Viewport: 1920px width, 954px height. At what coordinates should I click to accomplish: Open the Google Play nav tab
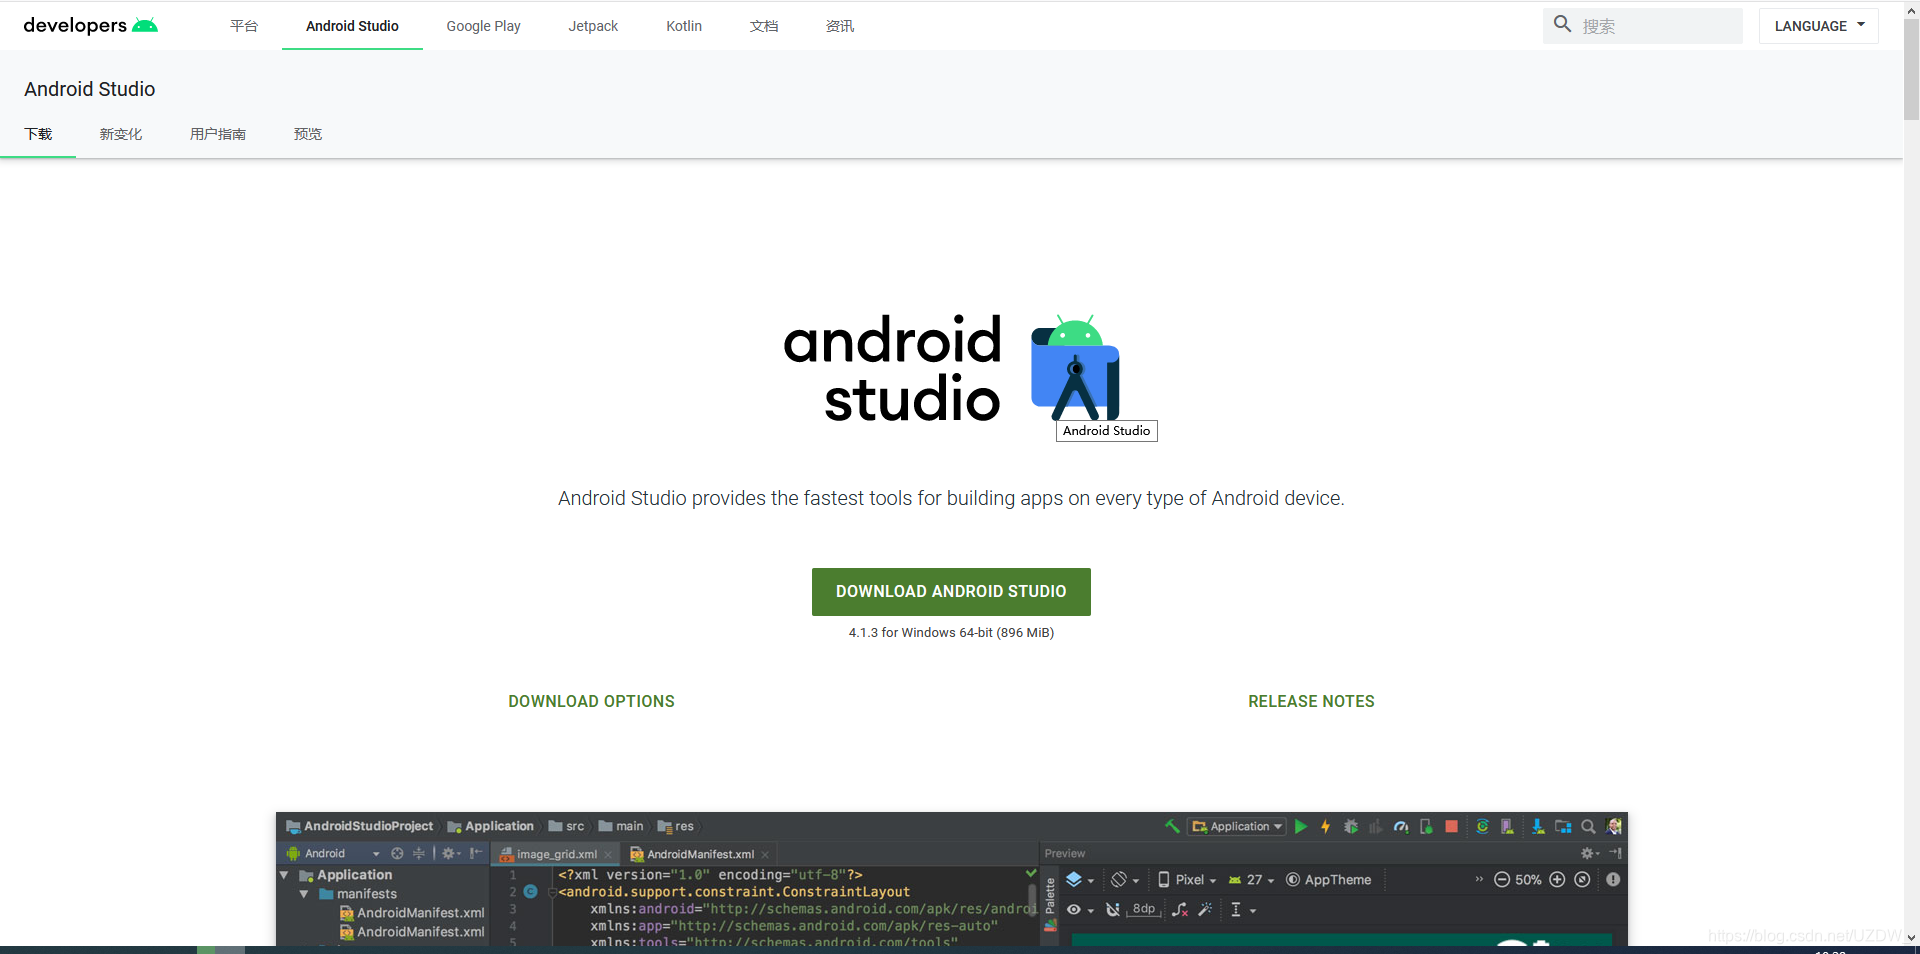point(483,26)
